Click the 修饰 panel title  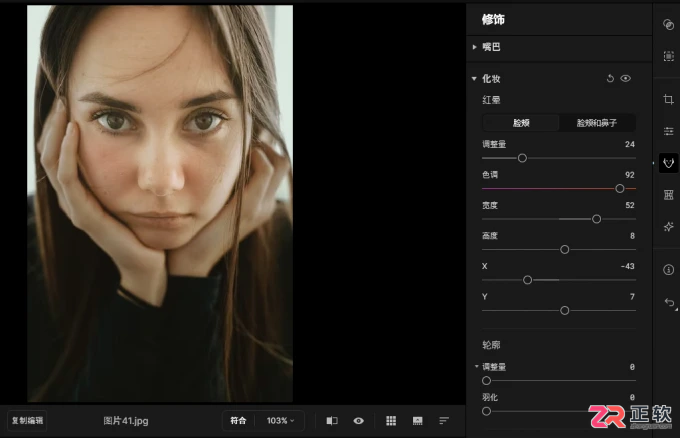(493, 20)
